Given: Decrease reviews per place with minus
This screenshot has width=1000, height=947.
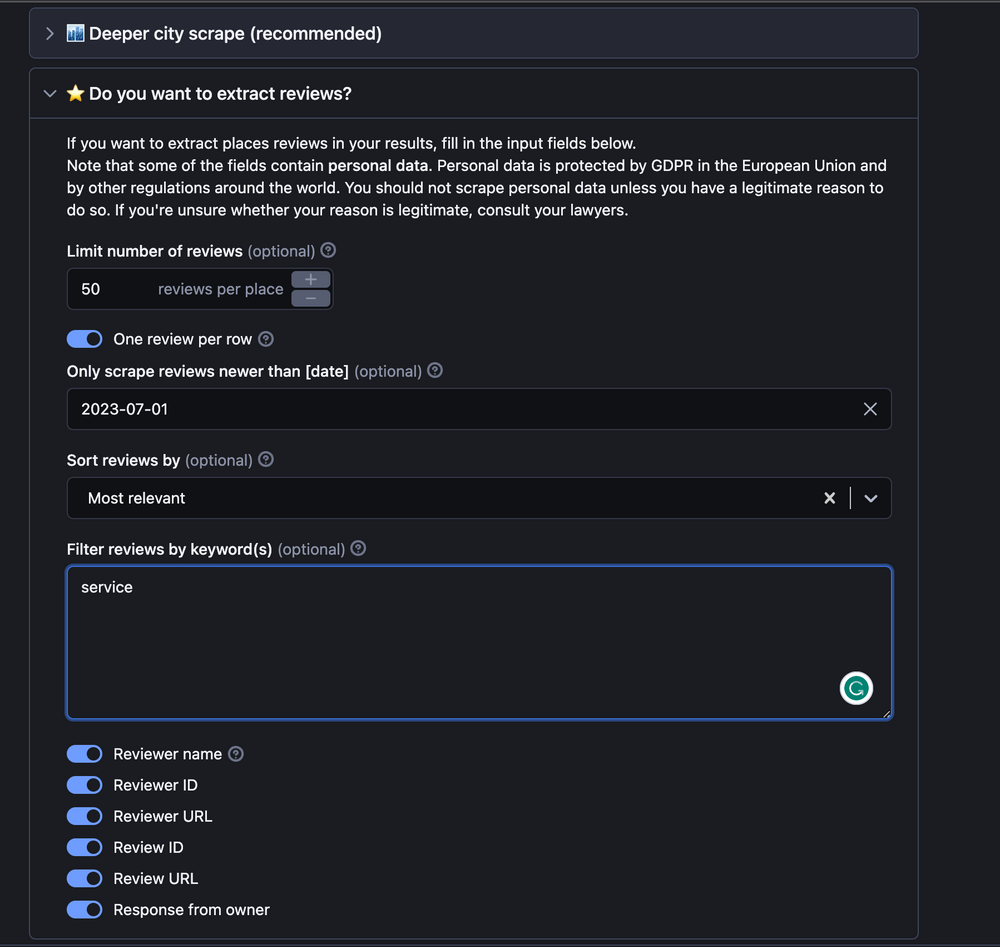Looking at the screenshot, I should click(311, 298).
